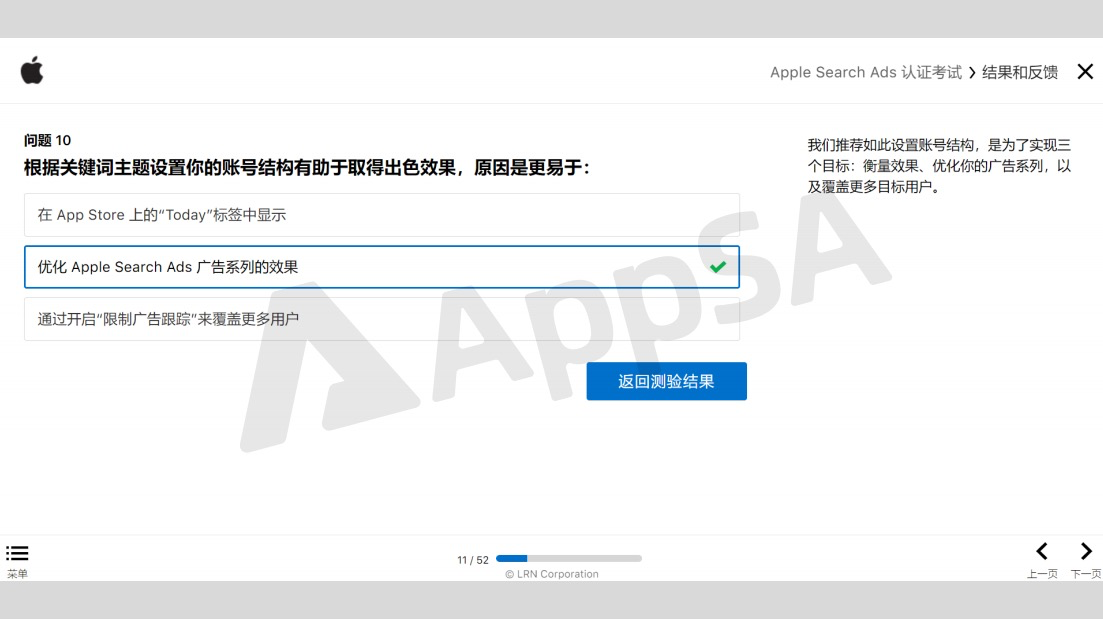Click the 下一页 label
This screenshot has height=619, width=1103.
(1086, 574)
